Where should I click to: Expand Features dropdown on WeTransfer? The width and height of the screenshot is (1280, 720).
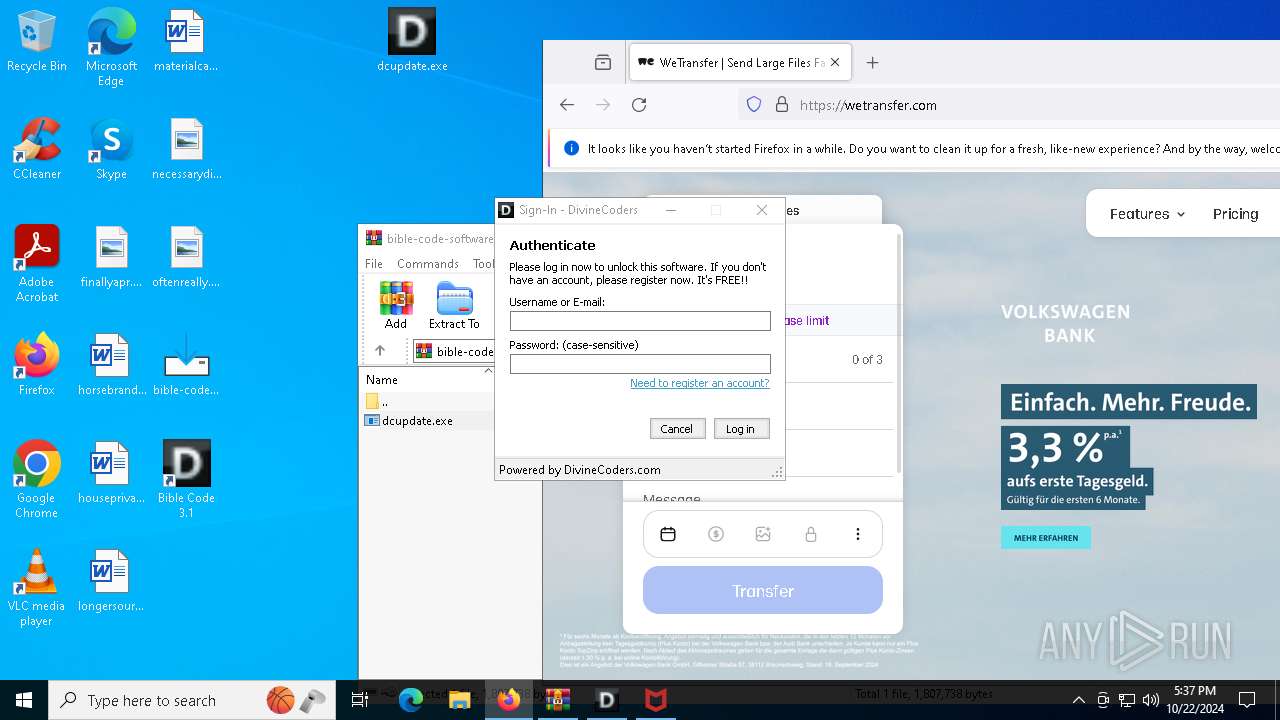pyautogui.click(x=1147, y=214)
